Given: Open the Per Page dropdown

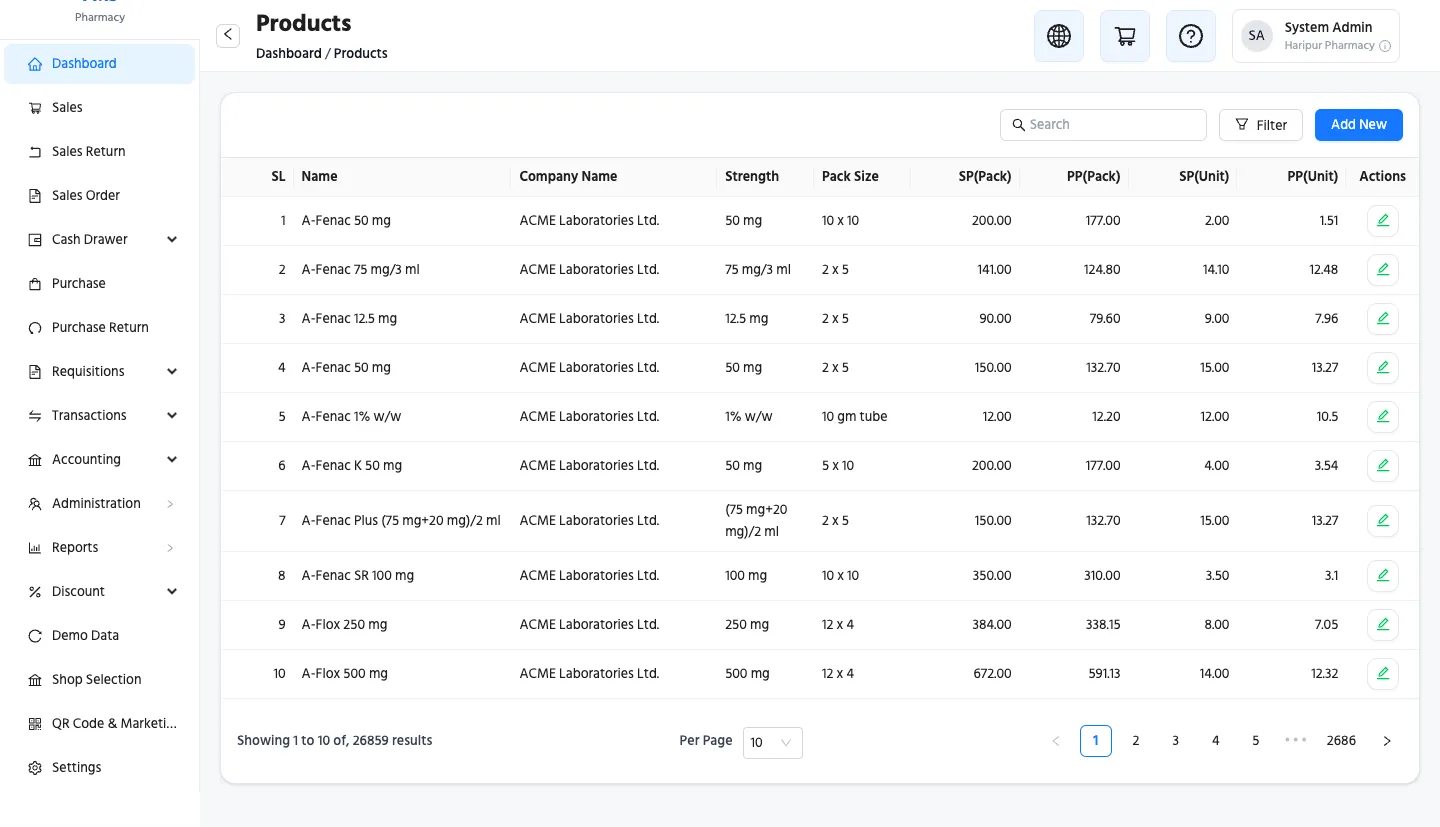Looking at the screenshot, I should point(772,742).
